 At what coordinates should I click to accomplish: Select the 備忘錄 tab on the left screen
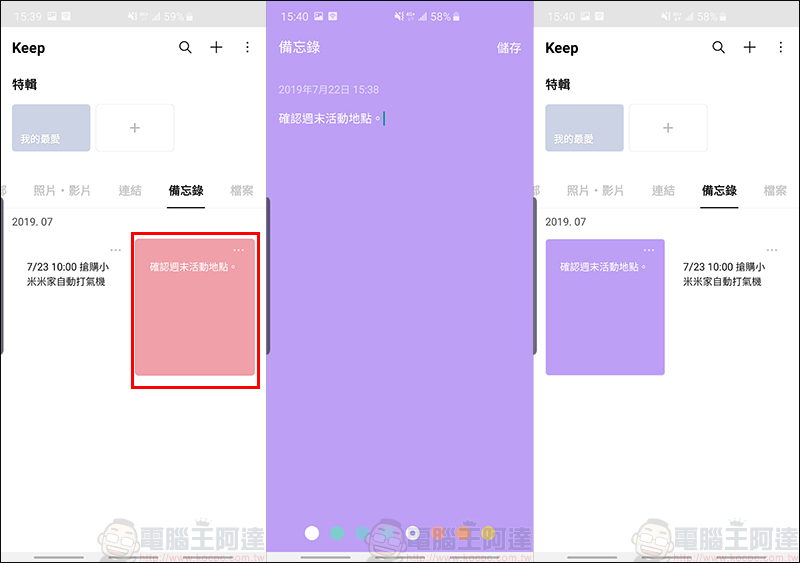coord(186,191)
